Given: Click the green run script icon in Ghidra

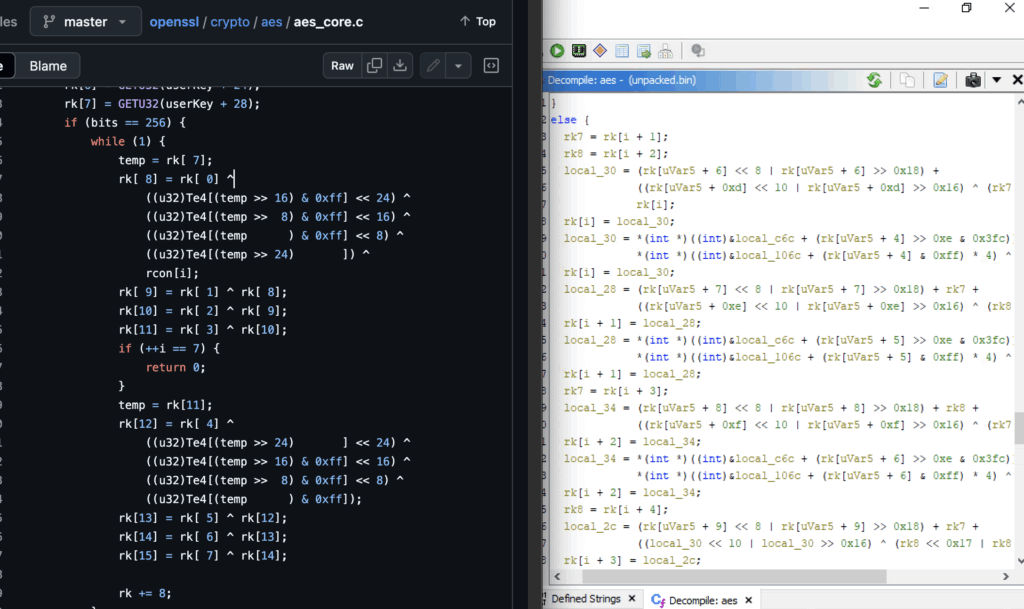Looking at the screenshot, I should coord(557,50).
